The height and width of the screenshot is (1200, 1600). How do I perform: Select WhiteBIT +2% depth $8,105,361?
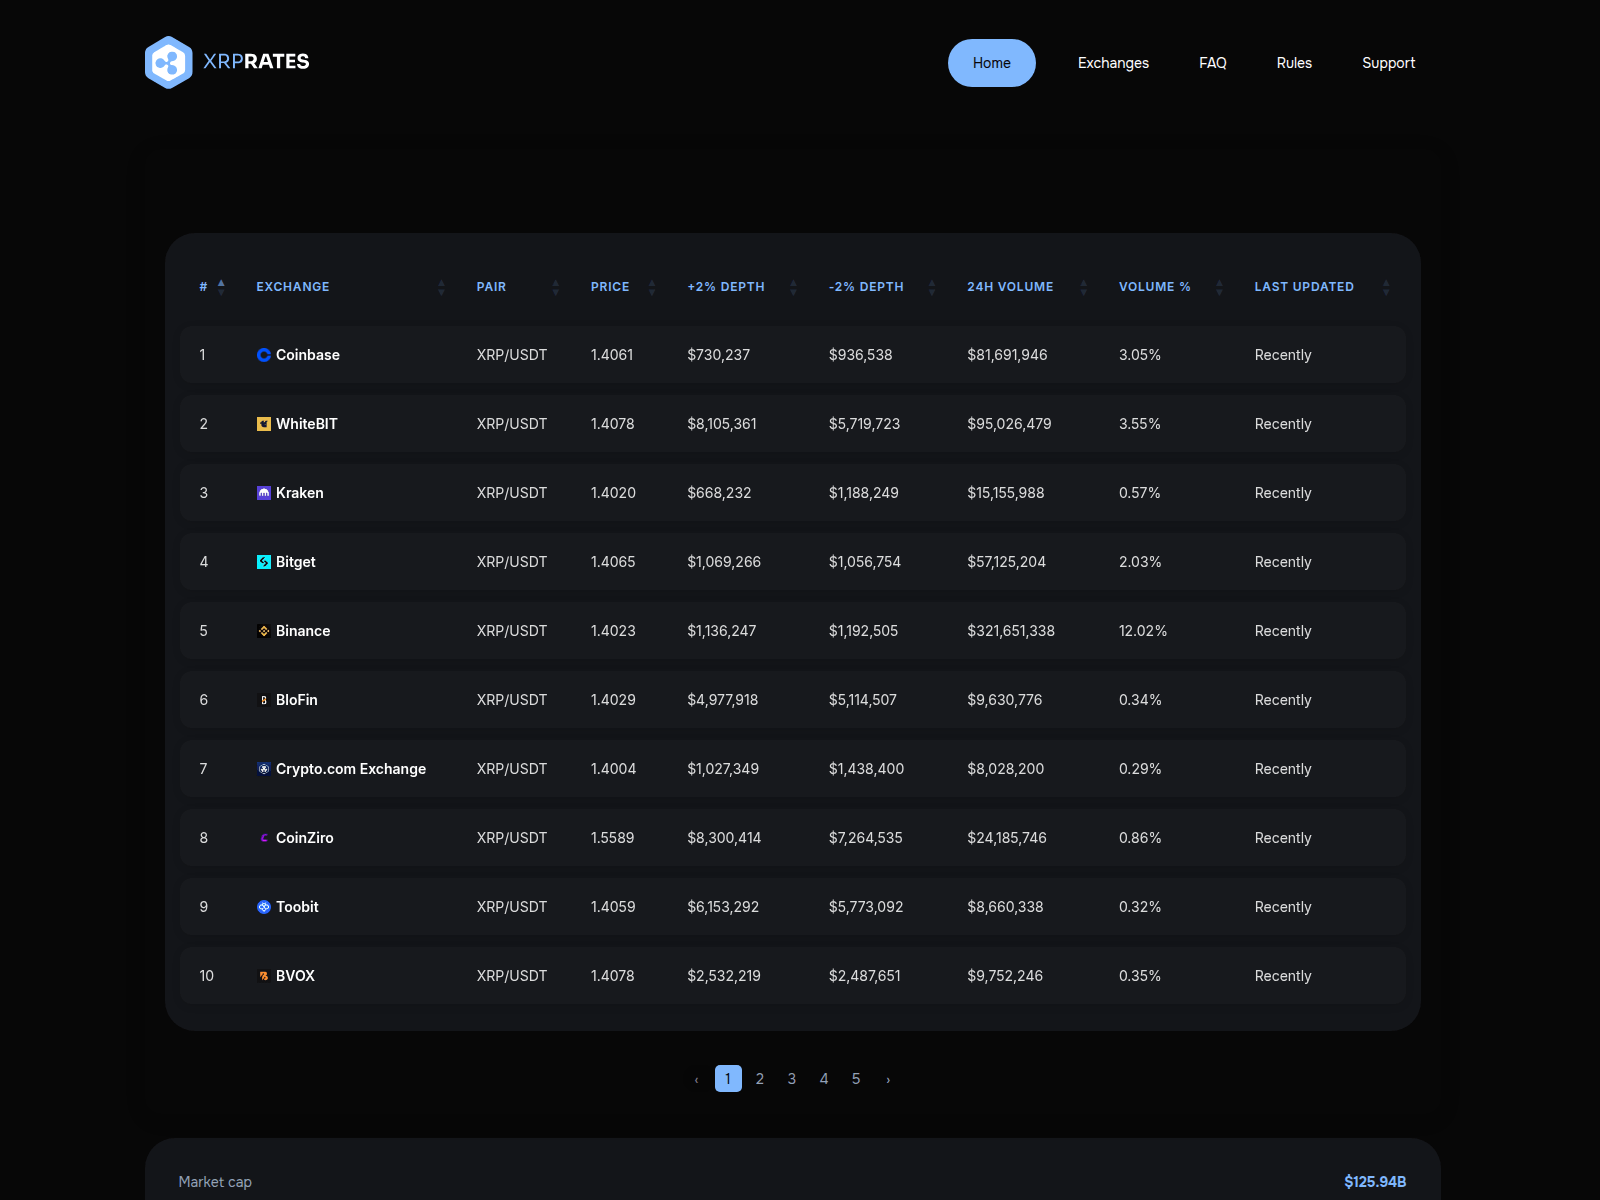click(722, 424)
